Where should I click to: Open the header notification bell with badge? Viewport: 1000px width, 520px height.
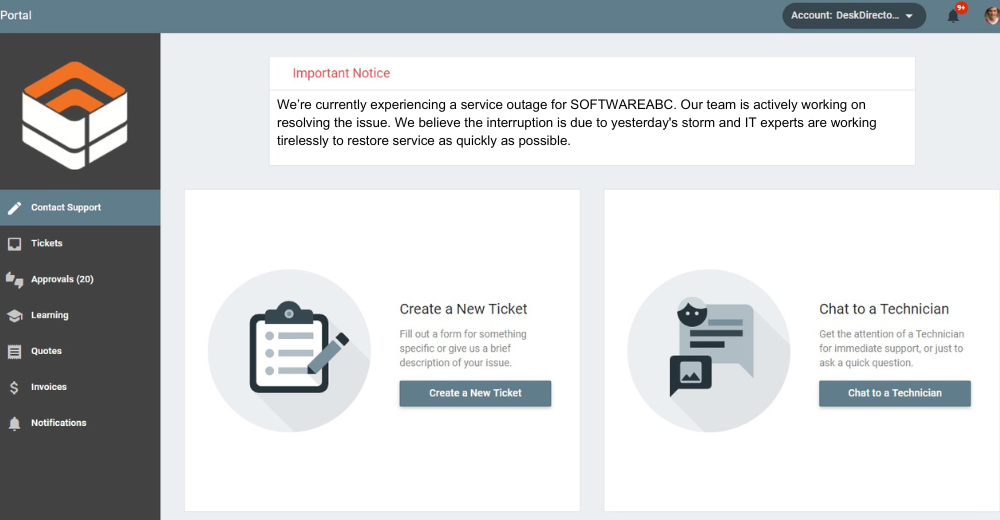[x=953, y=16]
